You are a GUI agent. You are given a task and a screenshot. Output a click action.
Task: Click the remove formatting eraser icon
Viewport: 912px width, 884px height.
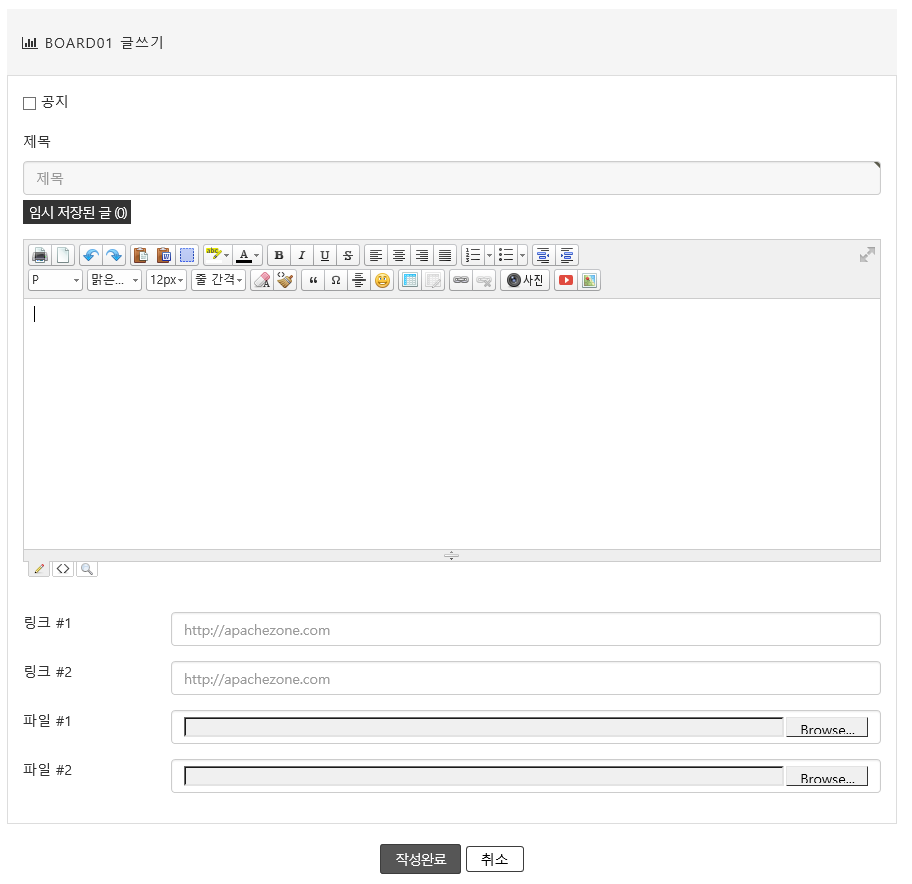tap(262, 280)
